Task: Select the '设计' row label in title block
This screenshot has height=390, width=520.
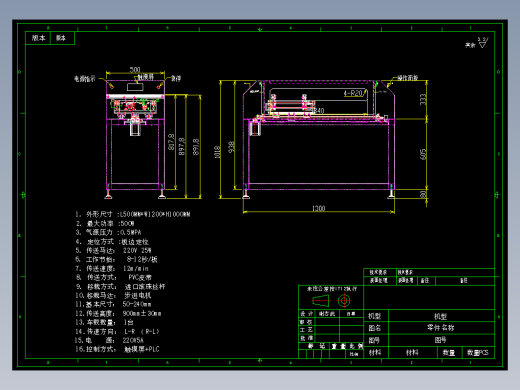Action: [306, 314]
